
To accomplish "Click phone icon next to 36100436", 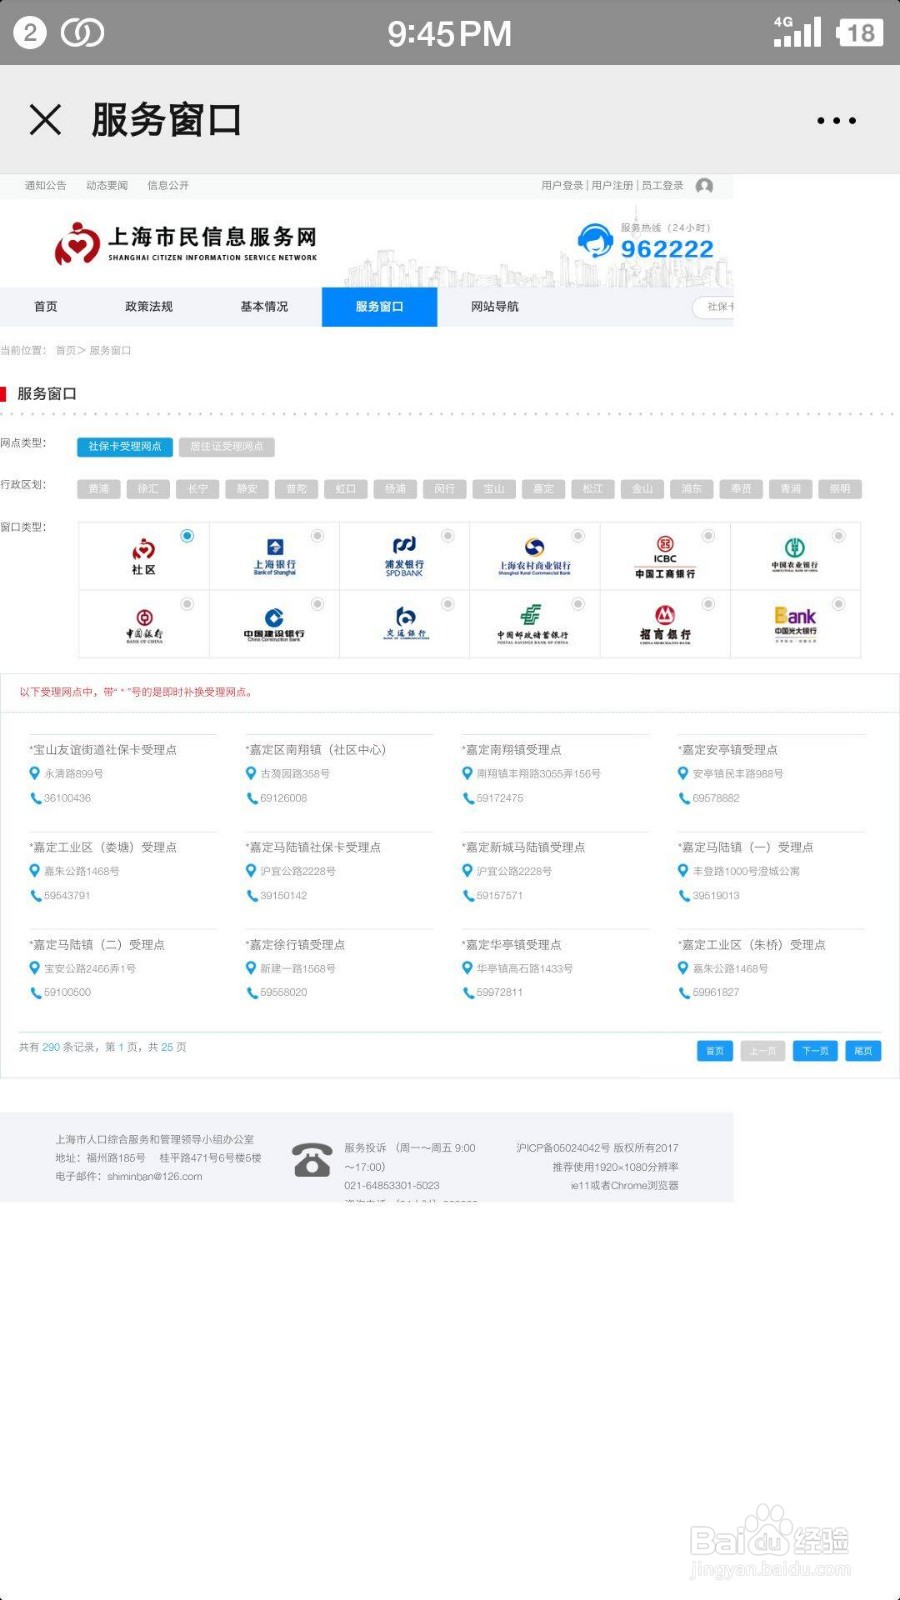I will (x=36, y=798).
